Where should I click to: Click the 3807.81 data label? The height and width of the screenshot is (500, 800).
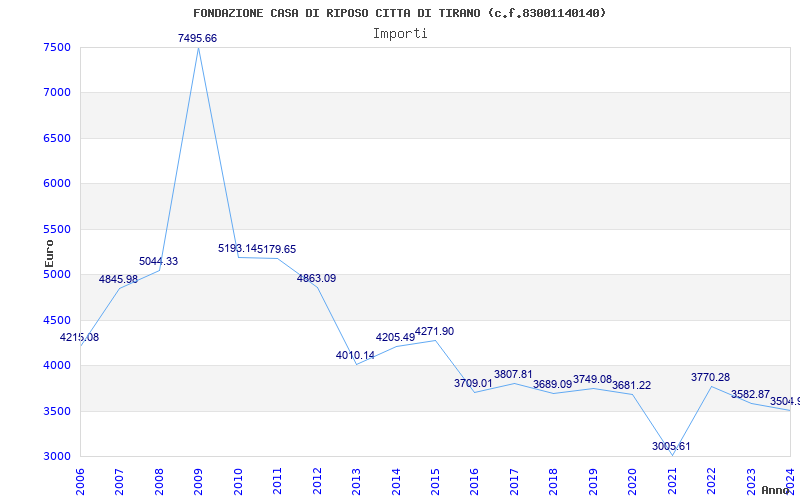[513, 374]
